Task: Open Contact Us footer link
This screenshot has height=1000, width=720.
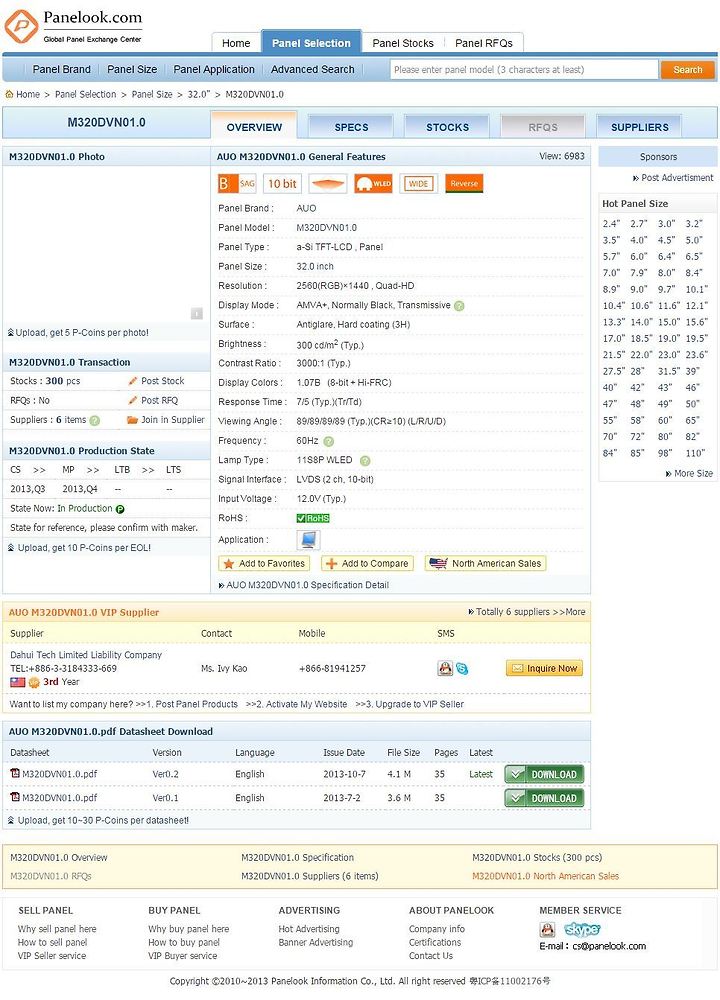Action: click(x=431, y=956)
